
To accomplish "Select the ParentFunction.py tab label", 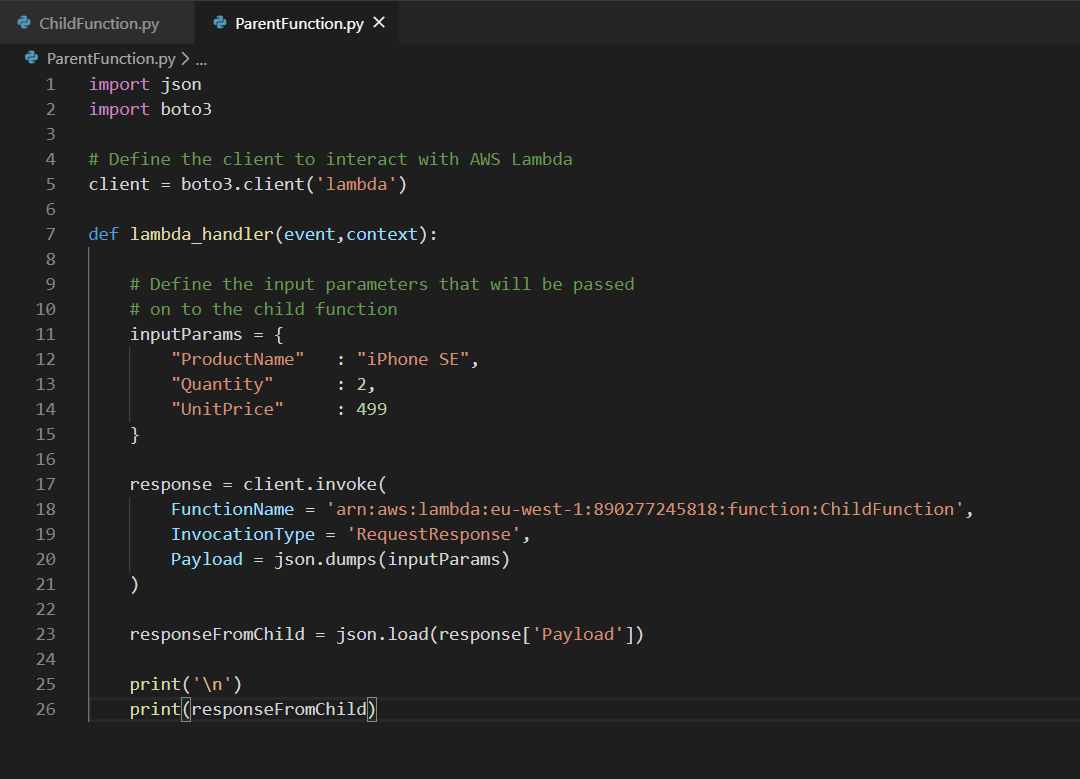I will (299, 24).
